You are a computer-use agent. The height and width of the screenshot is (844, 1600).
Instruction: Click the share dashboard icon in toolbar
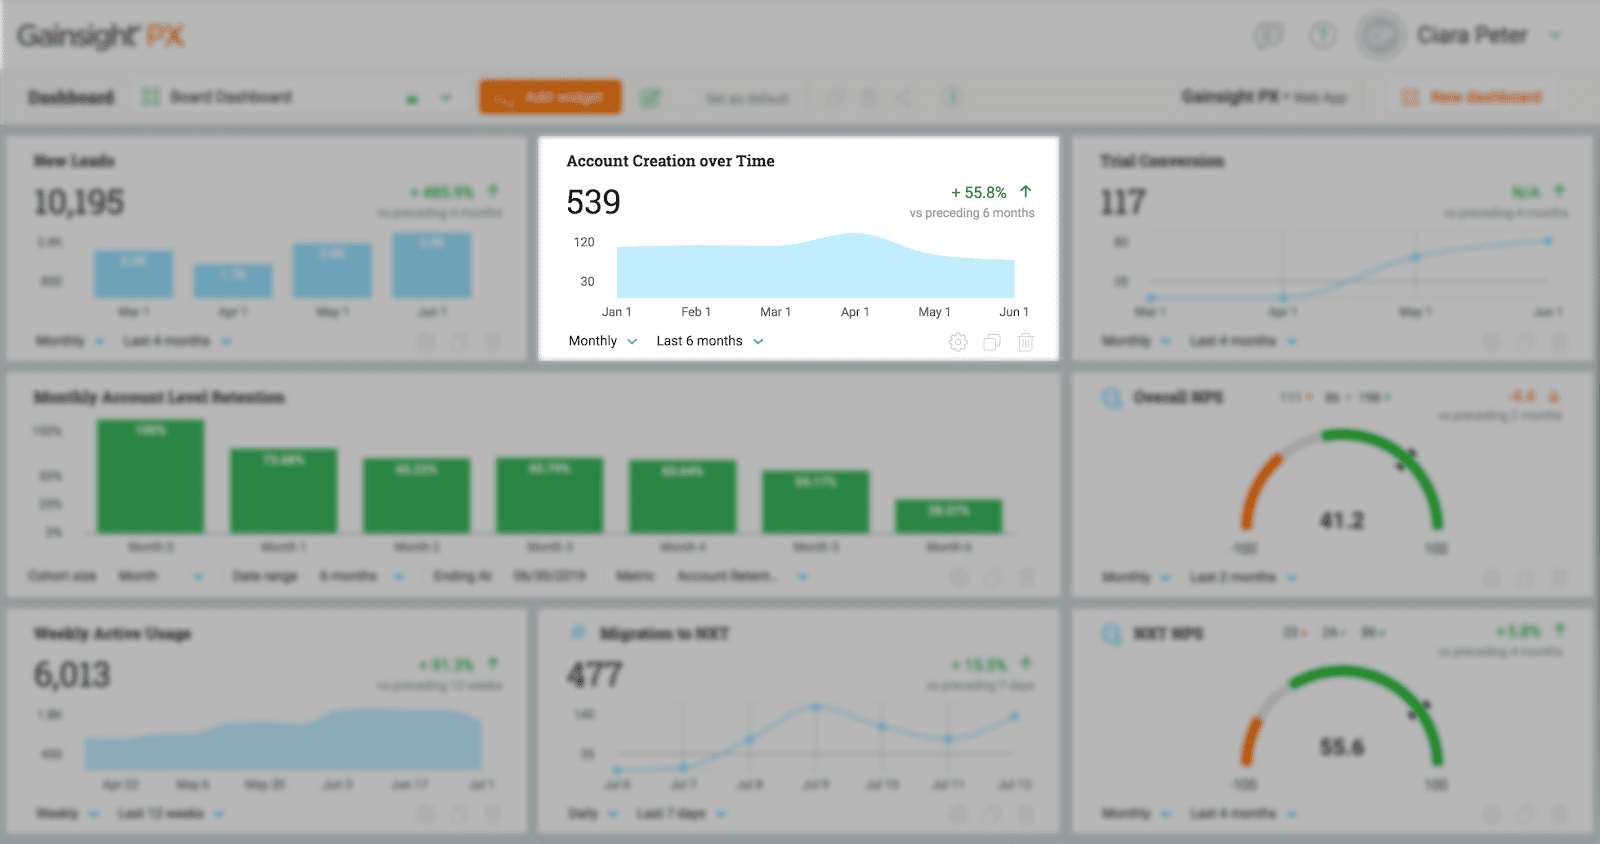903,97
